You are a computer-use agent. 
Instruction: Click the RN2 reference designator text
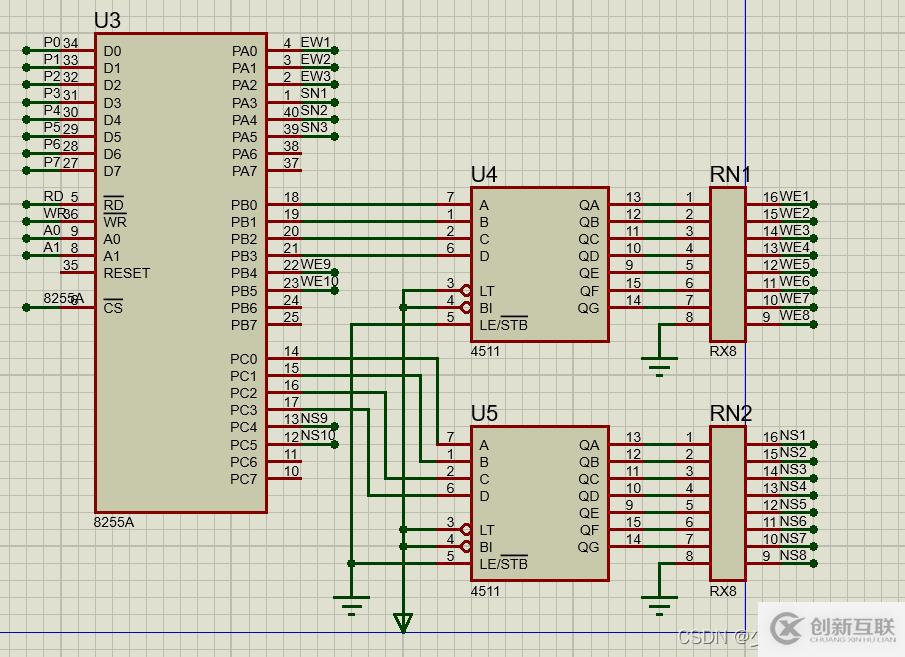(x=731, y=413)
